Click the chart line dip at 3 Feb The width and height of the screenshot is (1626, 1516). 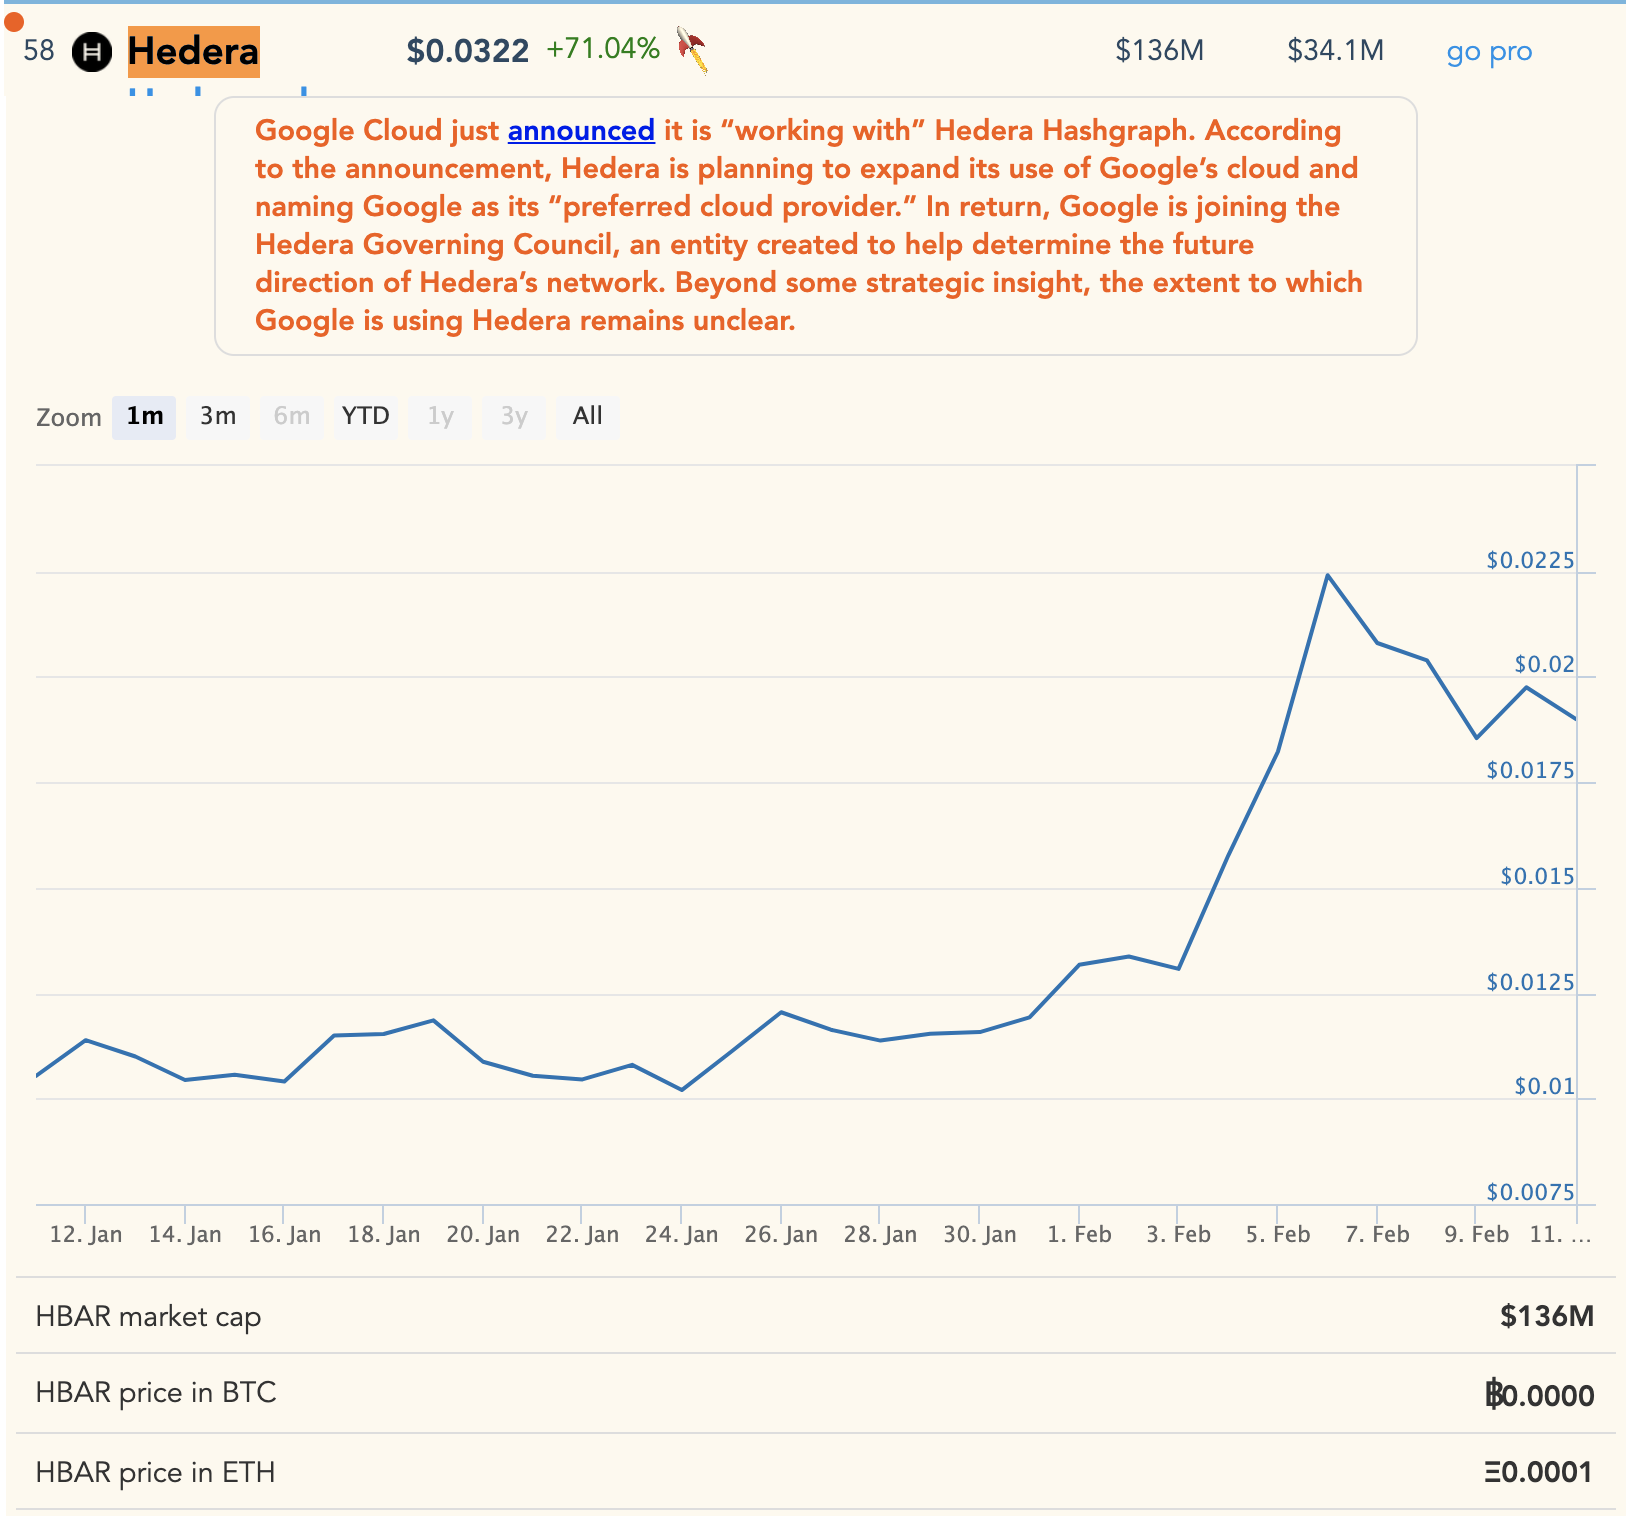click(x=1179, y=968)
